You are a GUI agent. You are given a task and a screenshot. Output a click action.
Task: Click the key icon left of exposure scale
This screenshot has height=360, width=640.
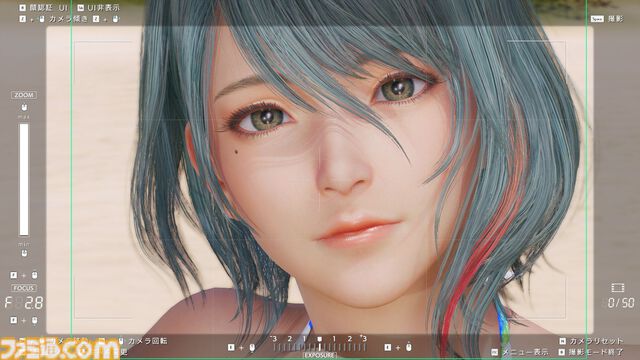[231, 347]
